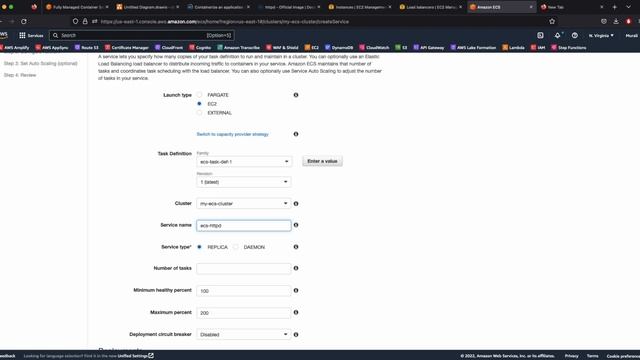Open the WAF & Shield bookmark shortcut
Viewport: 640px width, 360px height.
282,48
